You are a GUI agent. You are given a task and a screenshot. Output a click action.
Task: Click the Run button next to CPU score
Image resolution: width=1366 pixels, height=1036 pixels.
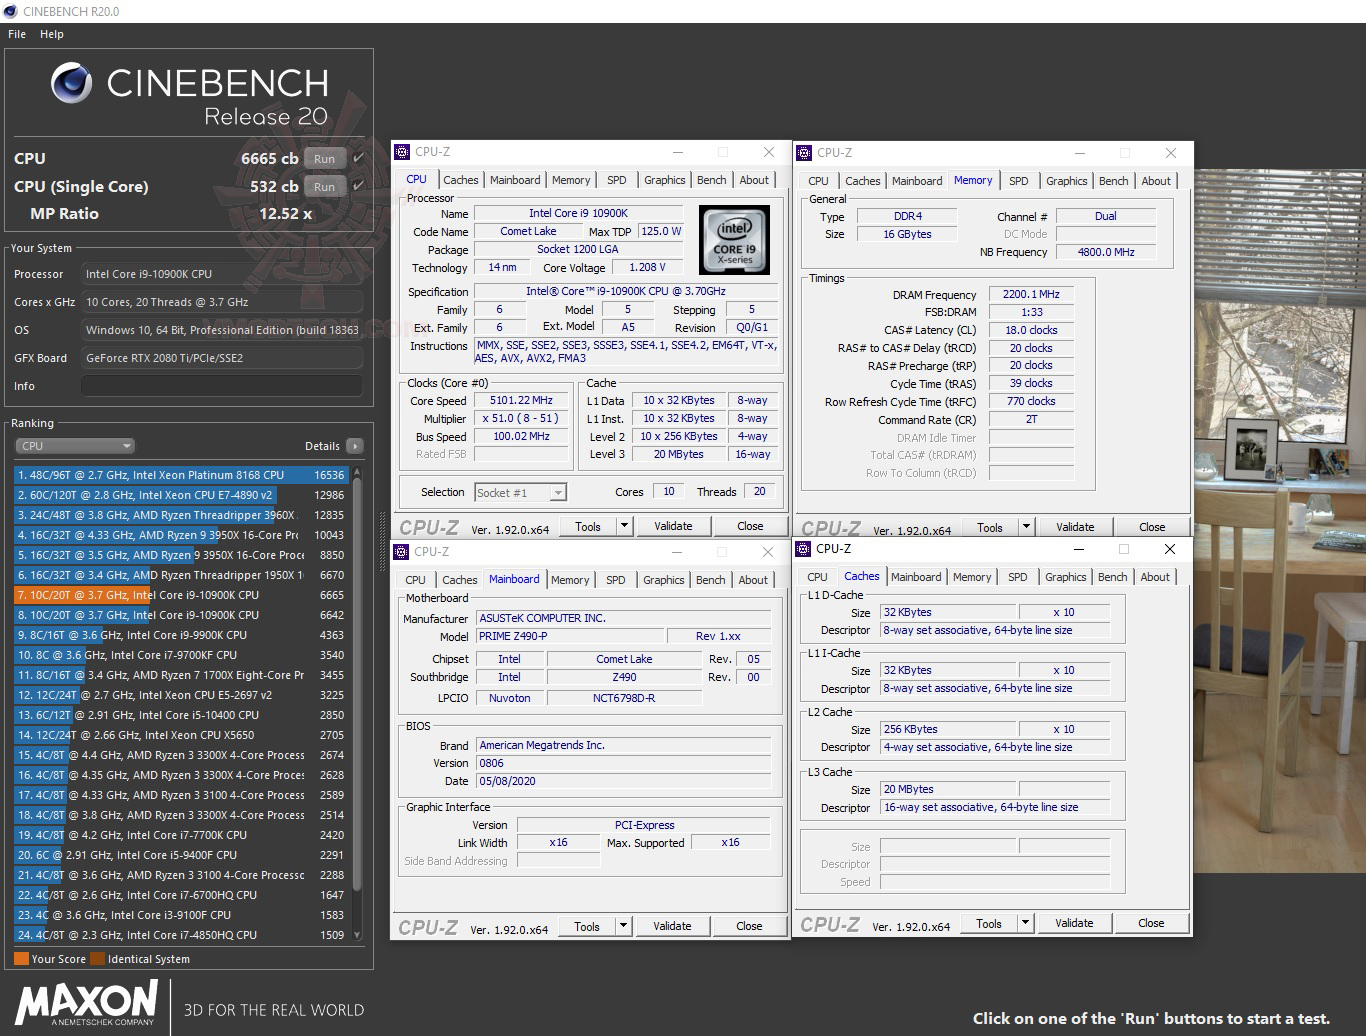pyautogui.click(x=324, y=158)
